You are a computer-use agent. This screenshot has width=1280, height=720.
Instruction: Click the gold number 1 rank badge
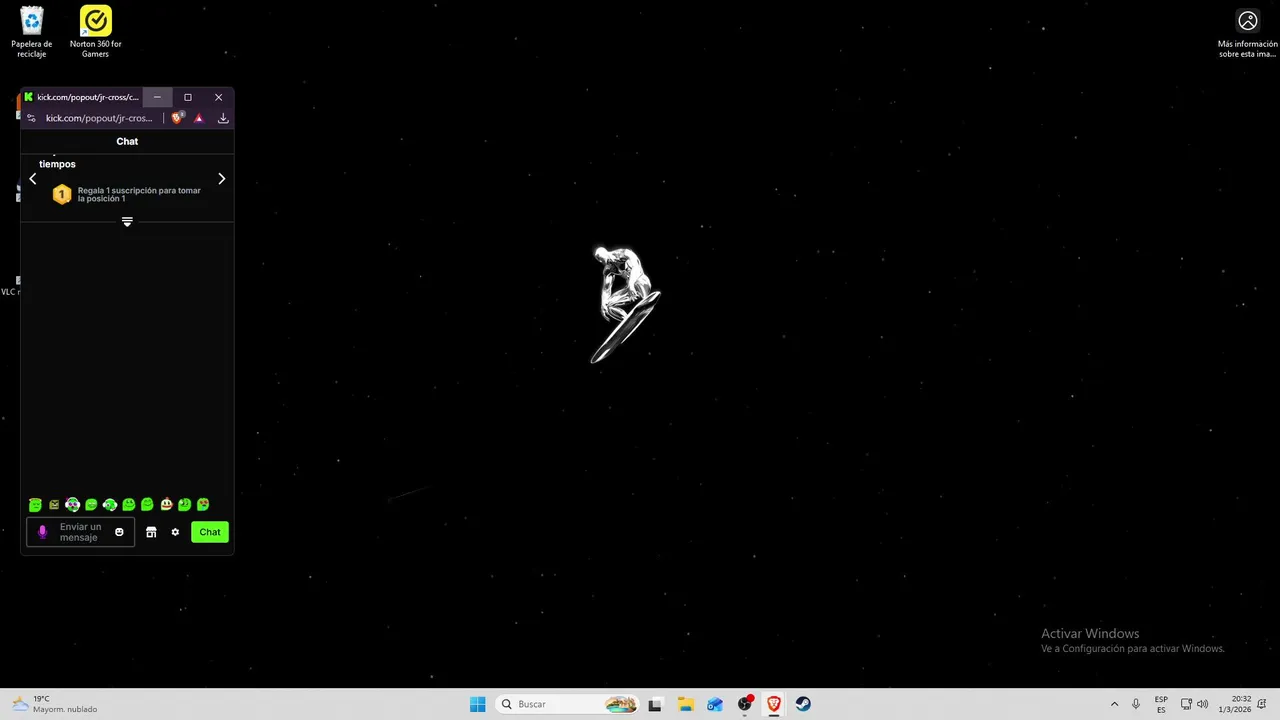pos(62,195)
